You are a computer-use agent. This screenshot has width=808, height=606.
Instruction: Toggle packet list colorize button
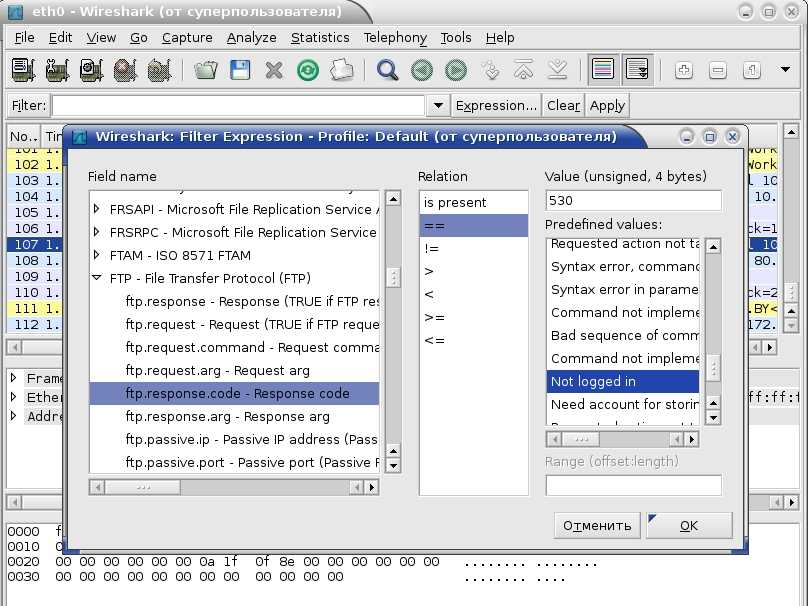click(602, 70)
